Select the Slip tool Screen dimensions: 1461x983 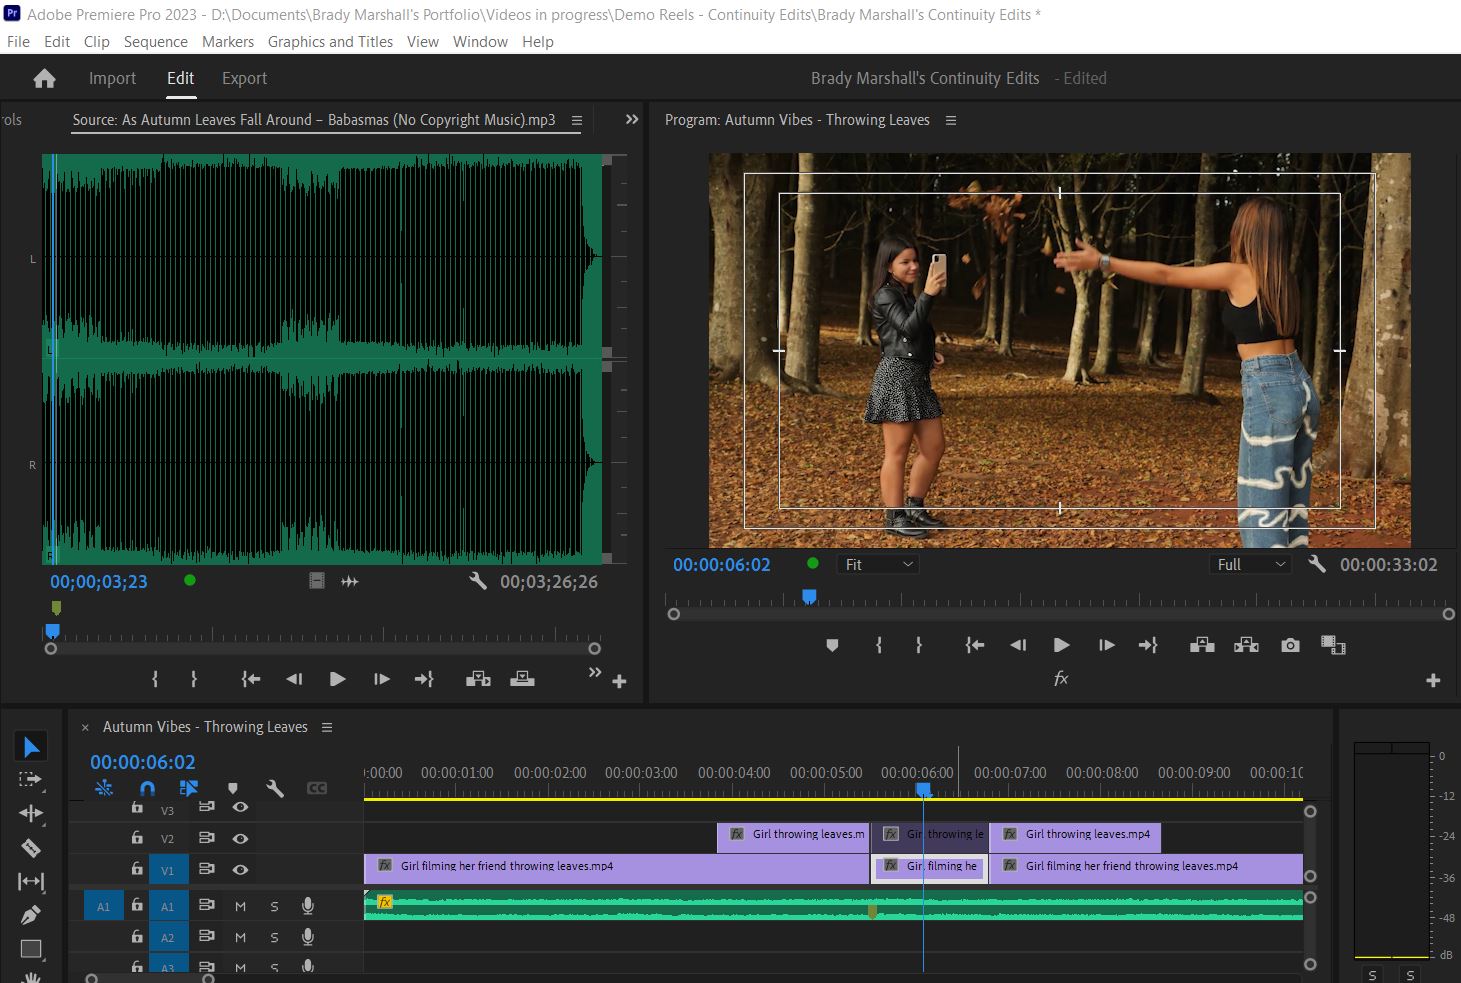point(31,881)
